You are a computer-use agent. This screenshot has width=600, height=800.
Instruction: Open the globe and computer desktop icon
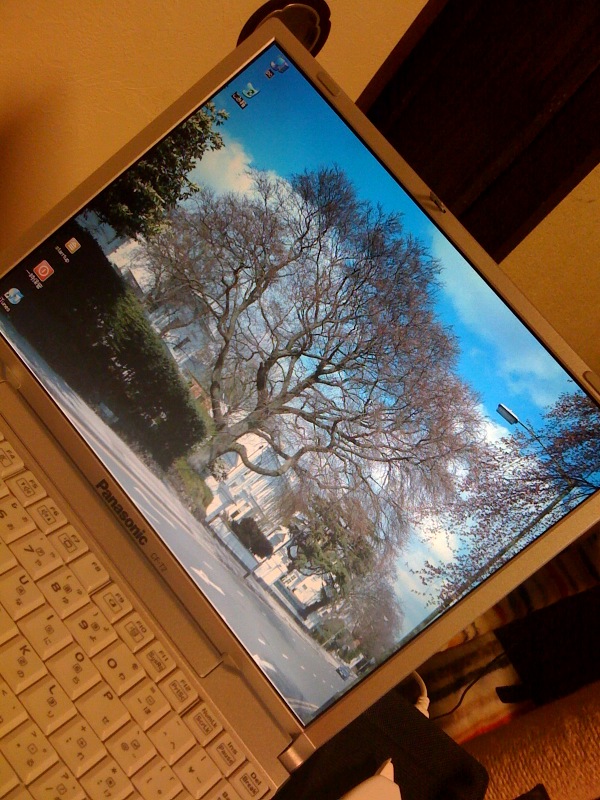click(280, 65)
